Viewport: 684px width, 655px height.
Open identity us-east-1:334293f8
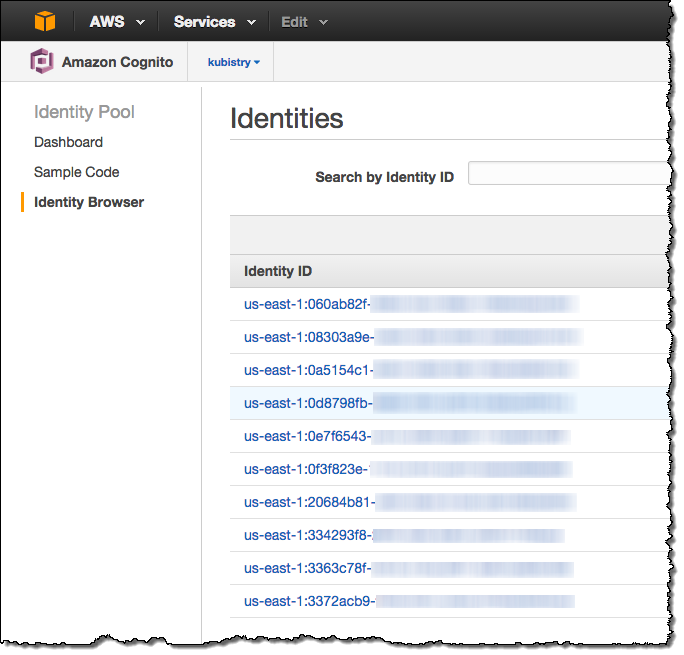[x=308, y=535]
